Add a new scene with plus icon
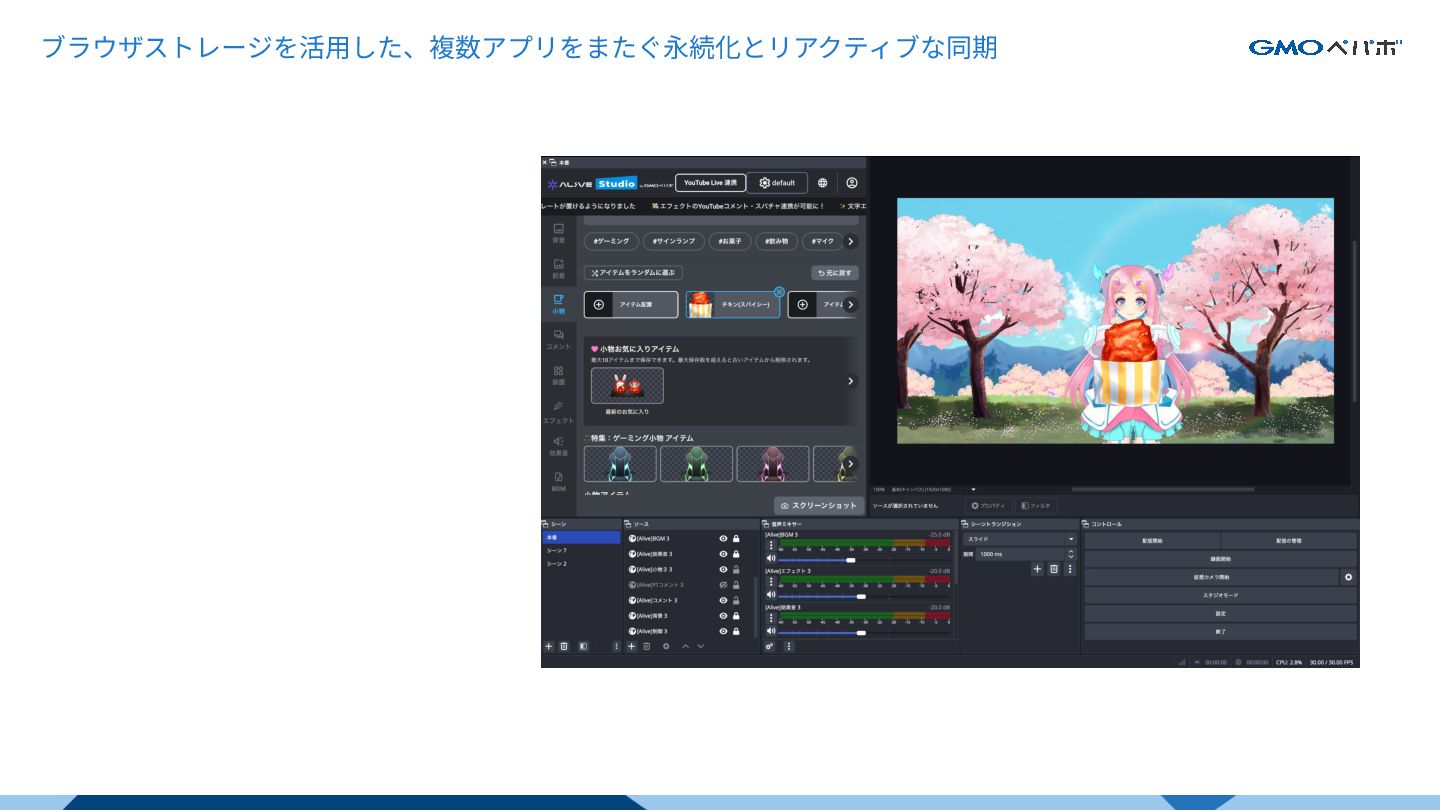This screenshot has width=1440, height=810. click(548, 646)
